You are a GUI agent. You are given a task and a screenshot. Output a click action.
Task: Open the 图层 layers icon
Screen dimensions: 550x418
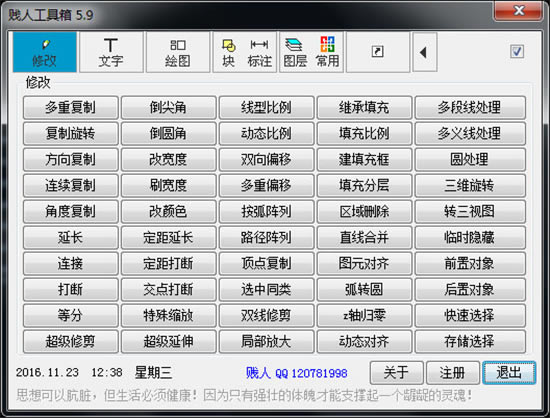pos(295,53)
